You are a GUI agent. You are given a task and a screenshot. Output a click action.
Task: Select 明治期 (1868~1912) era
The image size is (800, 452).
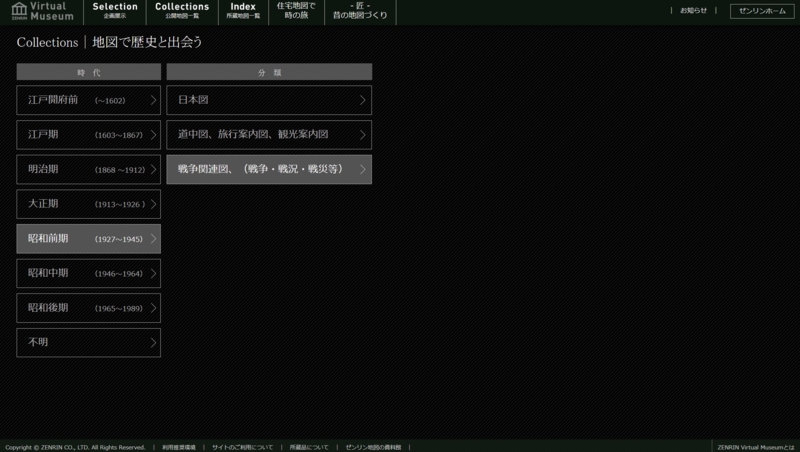click(88, 169)
